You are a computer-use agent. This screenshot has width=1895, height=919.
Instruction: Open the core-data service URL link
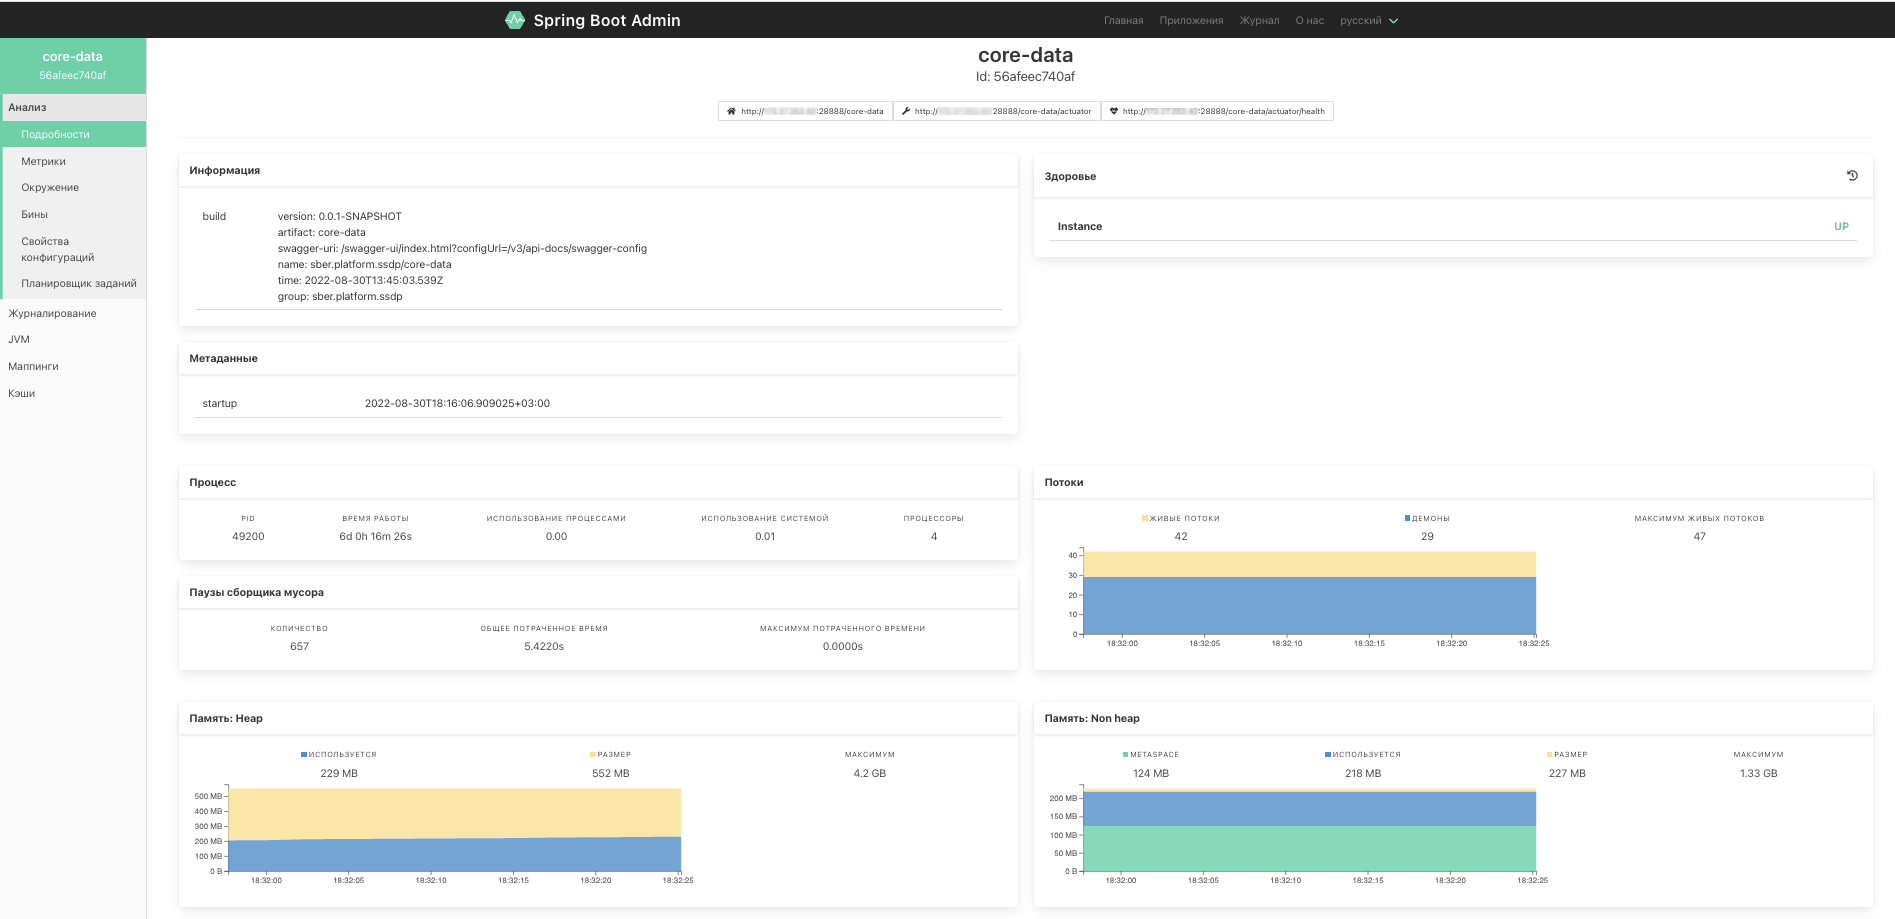point(805,111)
